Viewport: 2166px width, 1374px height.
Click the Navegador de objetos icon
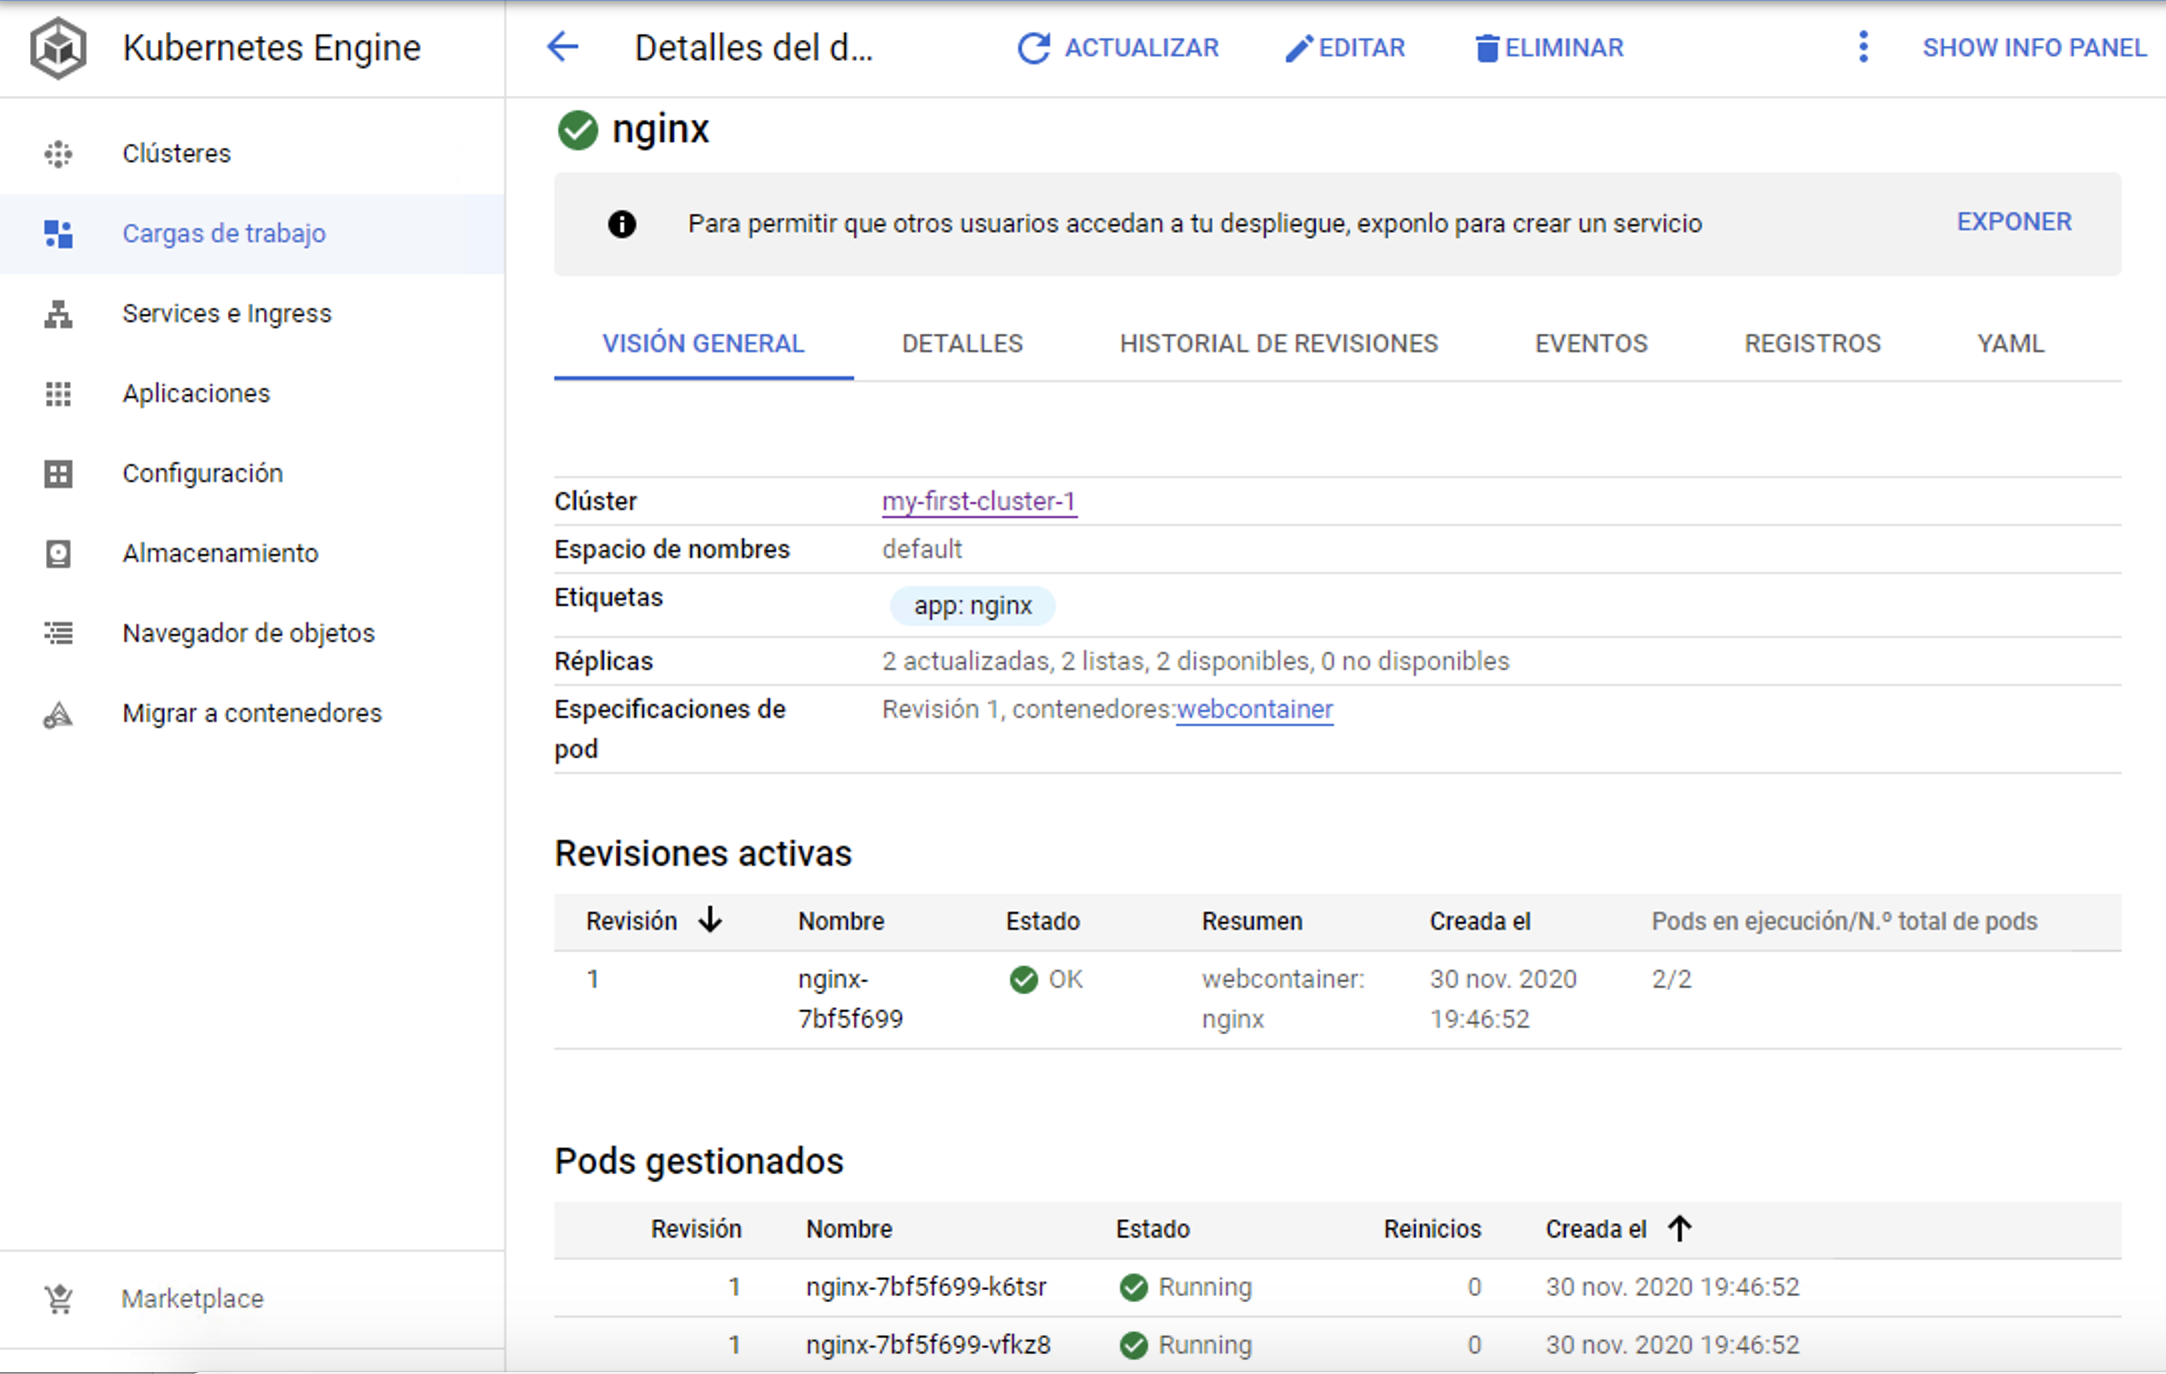point(58,633)
